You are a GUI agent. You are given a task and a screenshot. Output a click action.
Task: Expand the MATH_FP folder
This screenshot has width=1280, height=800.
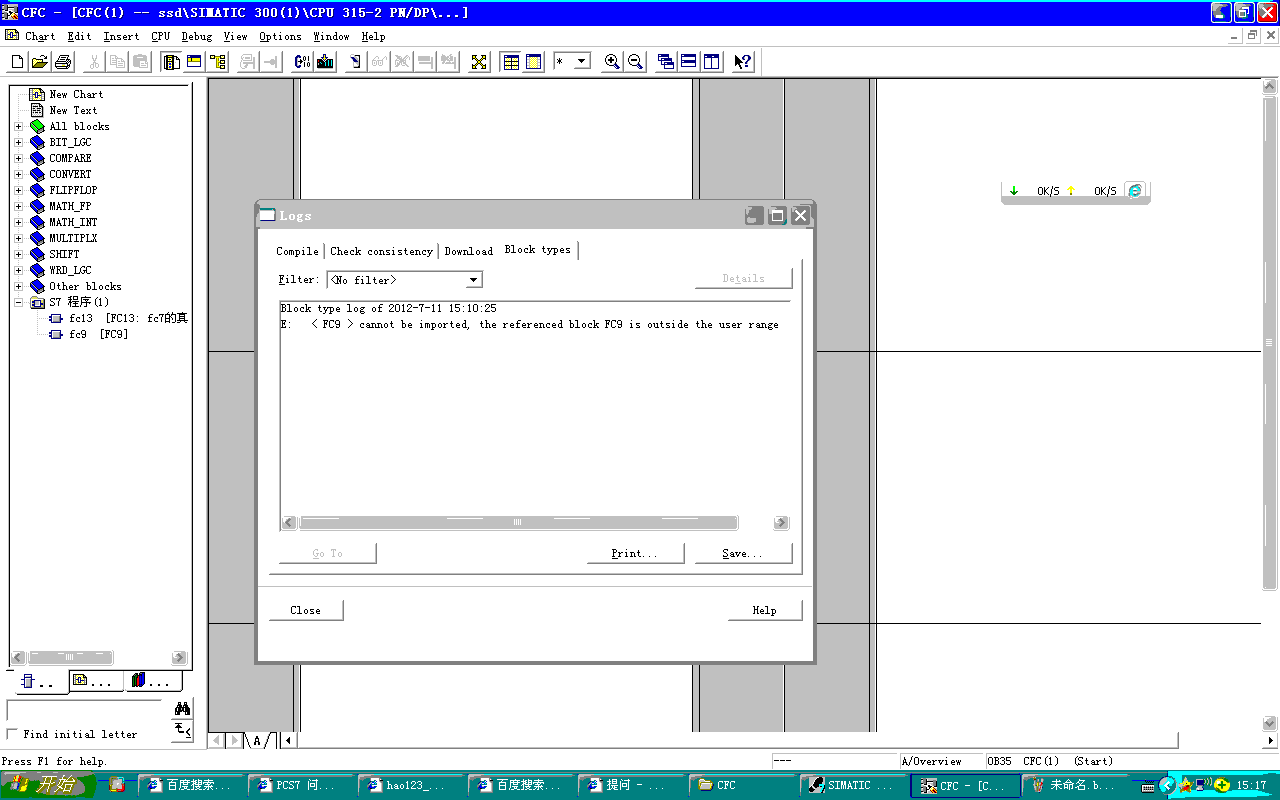(x=18, y=206)
